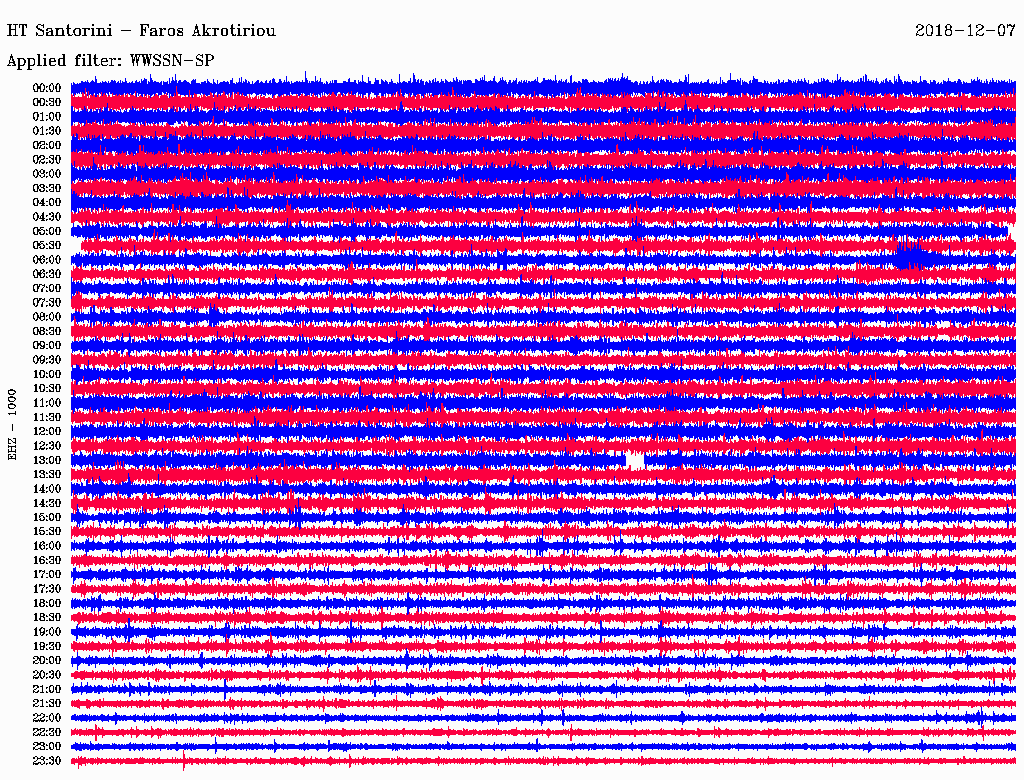Select the 17:00 time label
The image size is (1024, 780).
(47, 575)
